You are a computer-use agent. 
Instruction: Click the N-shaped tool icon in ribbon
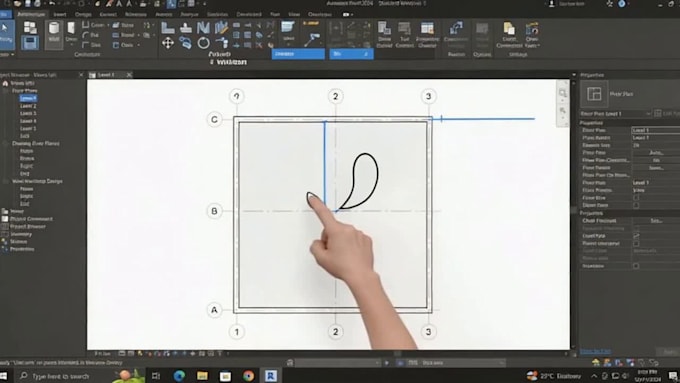203,28
